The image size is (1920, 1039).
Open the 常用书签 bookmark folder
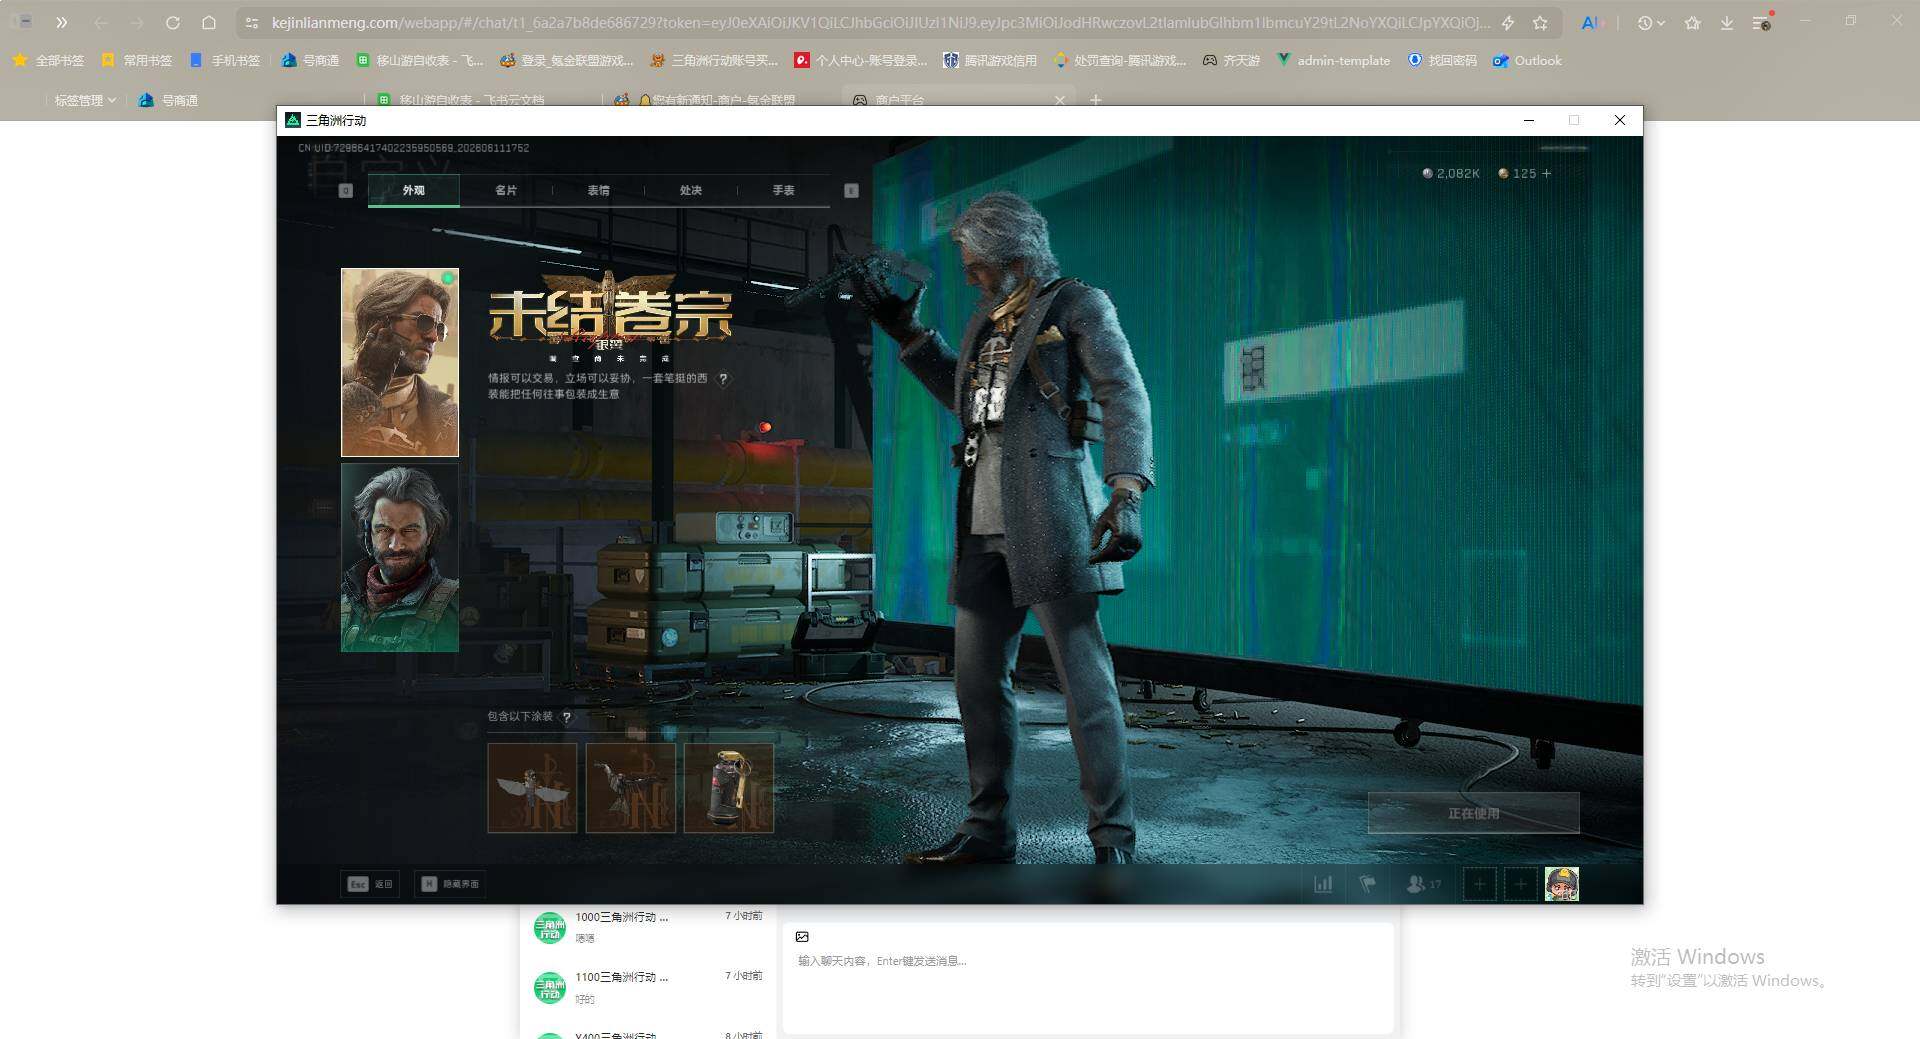tap(137, 61)
